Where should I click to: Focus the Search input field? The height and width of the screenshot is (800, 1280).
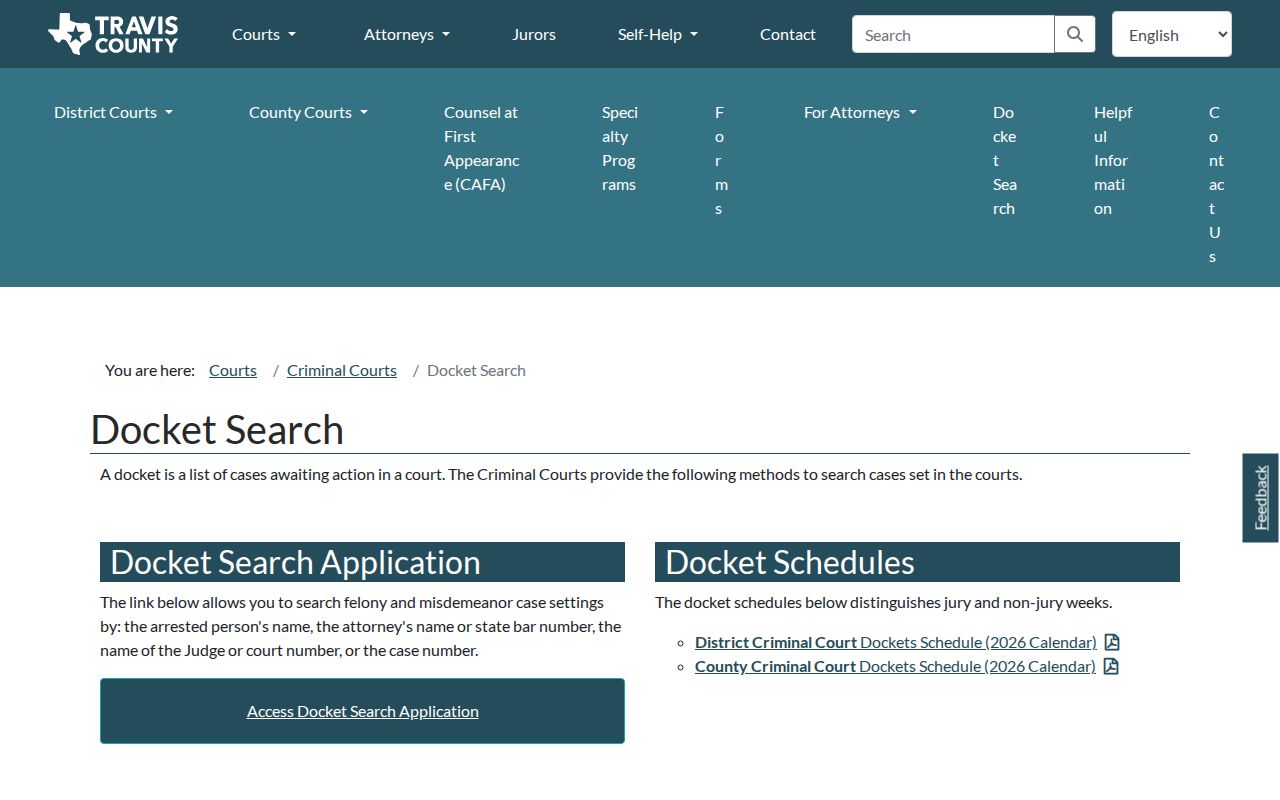coord(953,34)
